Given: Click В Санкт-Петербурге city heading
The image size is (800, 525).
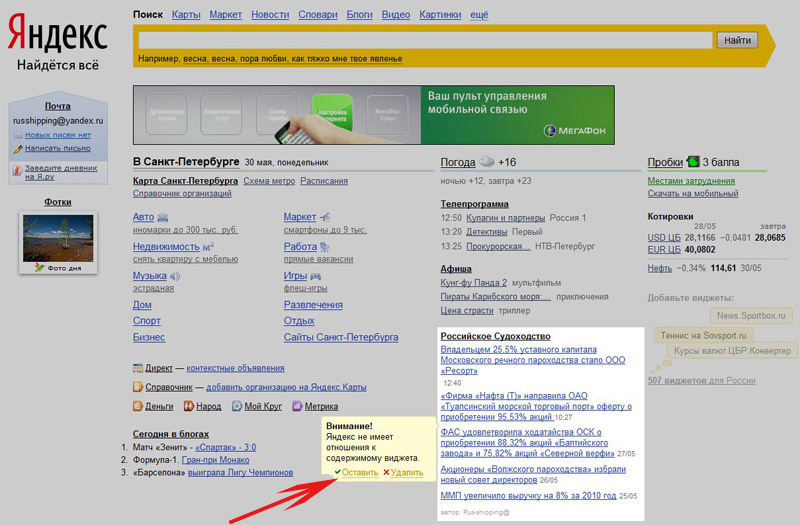Looking at the screenshot, I should 186,162.
